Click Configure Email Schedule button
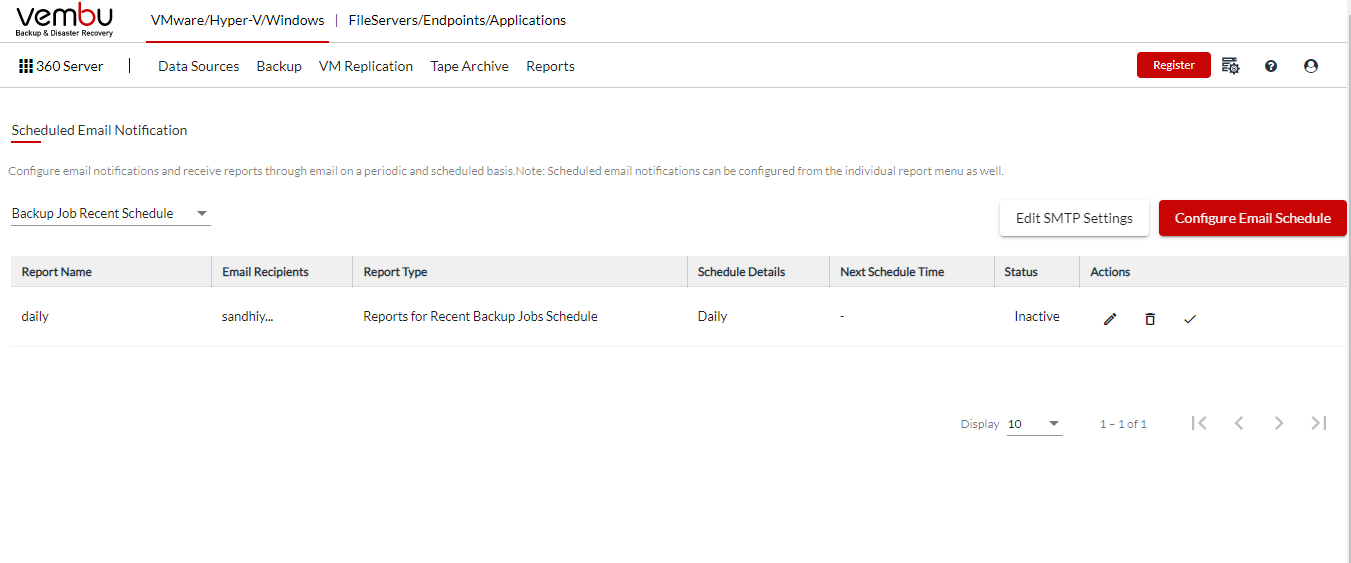1351x563 pixels. (x=1253, y=218)
